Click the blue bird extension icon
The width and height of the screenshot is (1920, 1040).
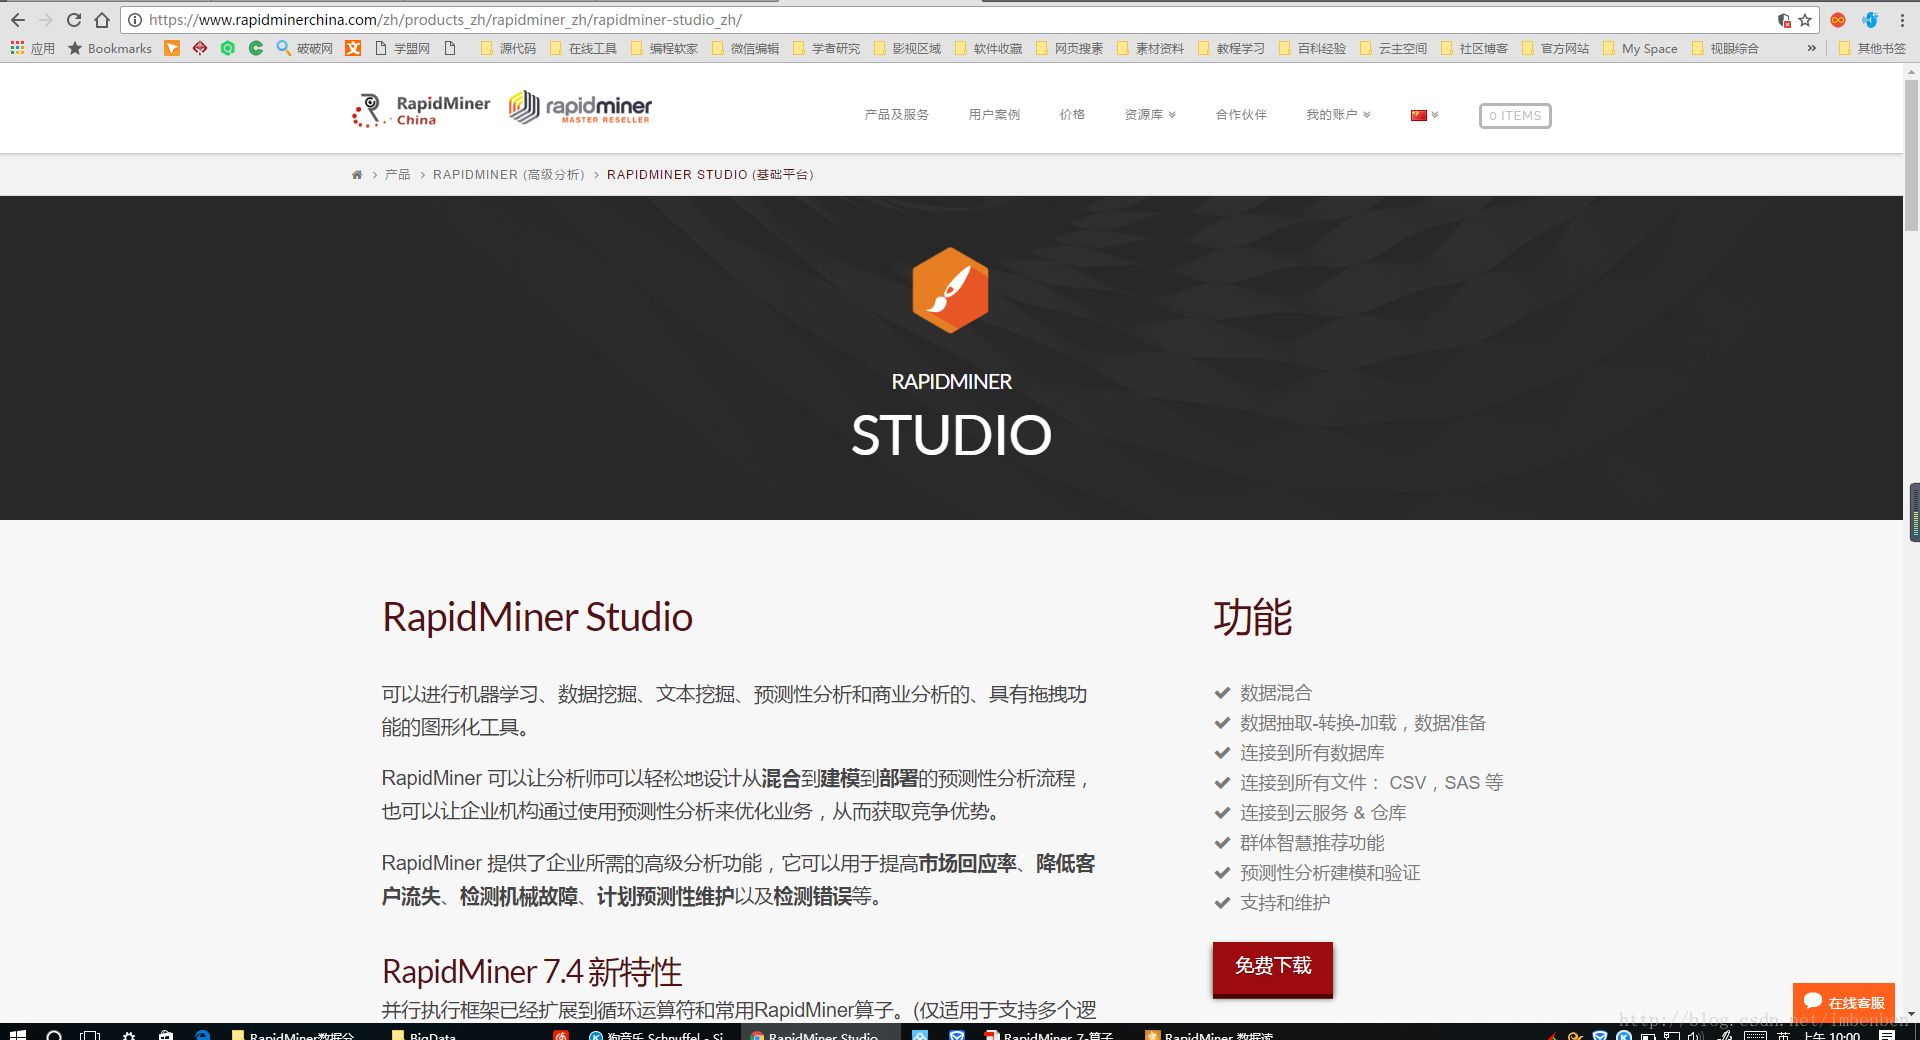click(1870, 20)
